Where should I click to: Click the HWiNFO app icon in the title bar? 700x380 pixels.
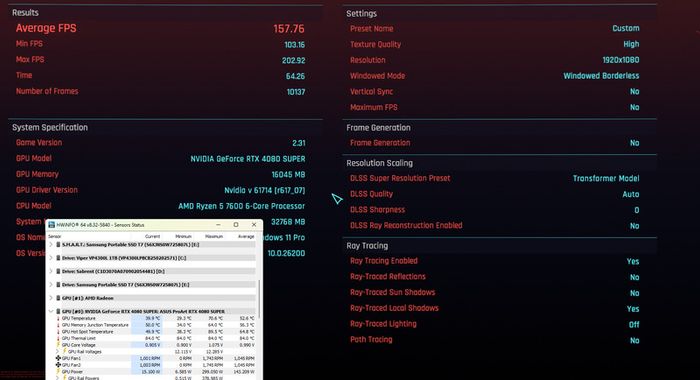click(51, 225)
